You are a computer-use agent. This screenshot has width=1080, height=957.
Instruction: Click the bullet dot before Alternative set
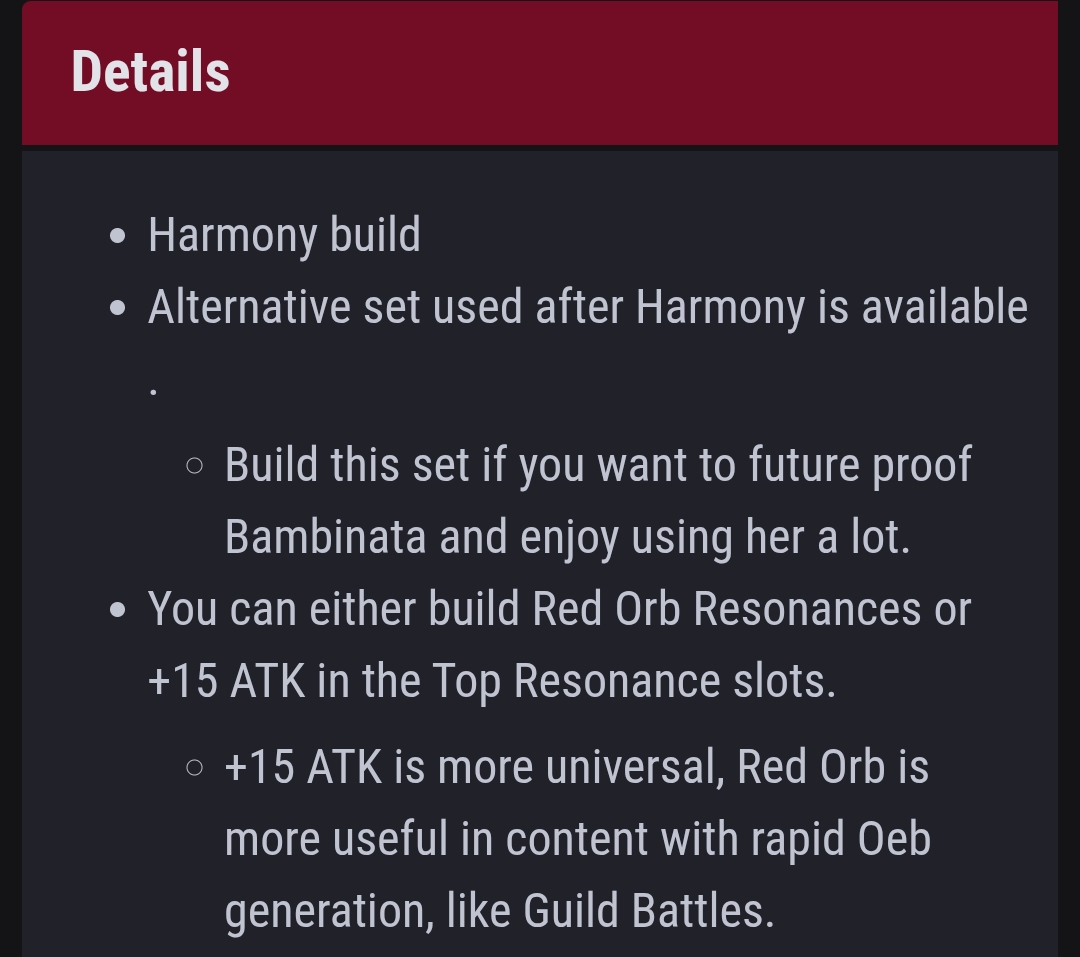point(118,308)
